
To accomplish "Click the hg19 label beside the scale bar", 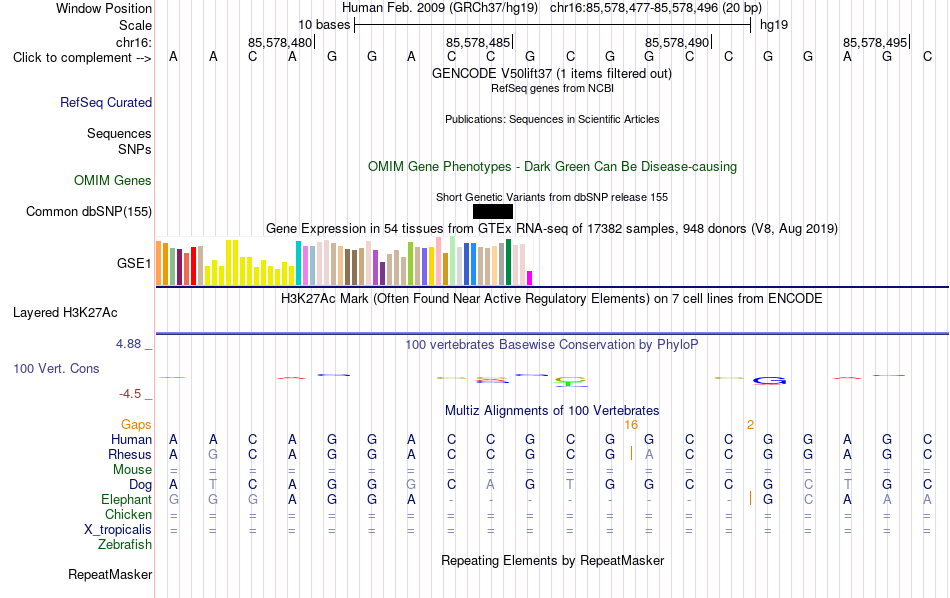I will tap(774, 25).
